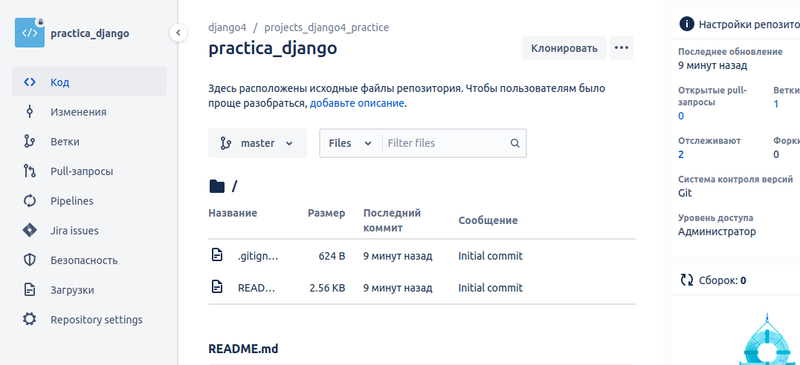
Task: Click the Pull-запросы icon in sidebar
Action: (30, 171)
